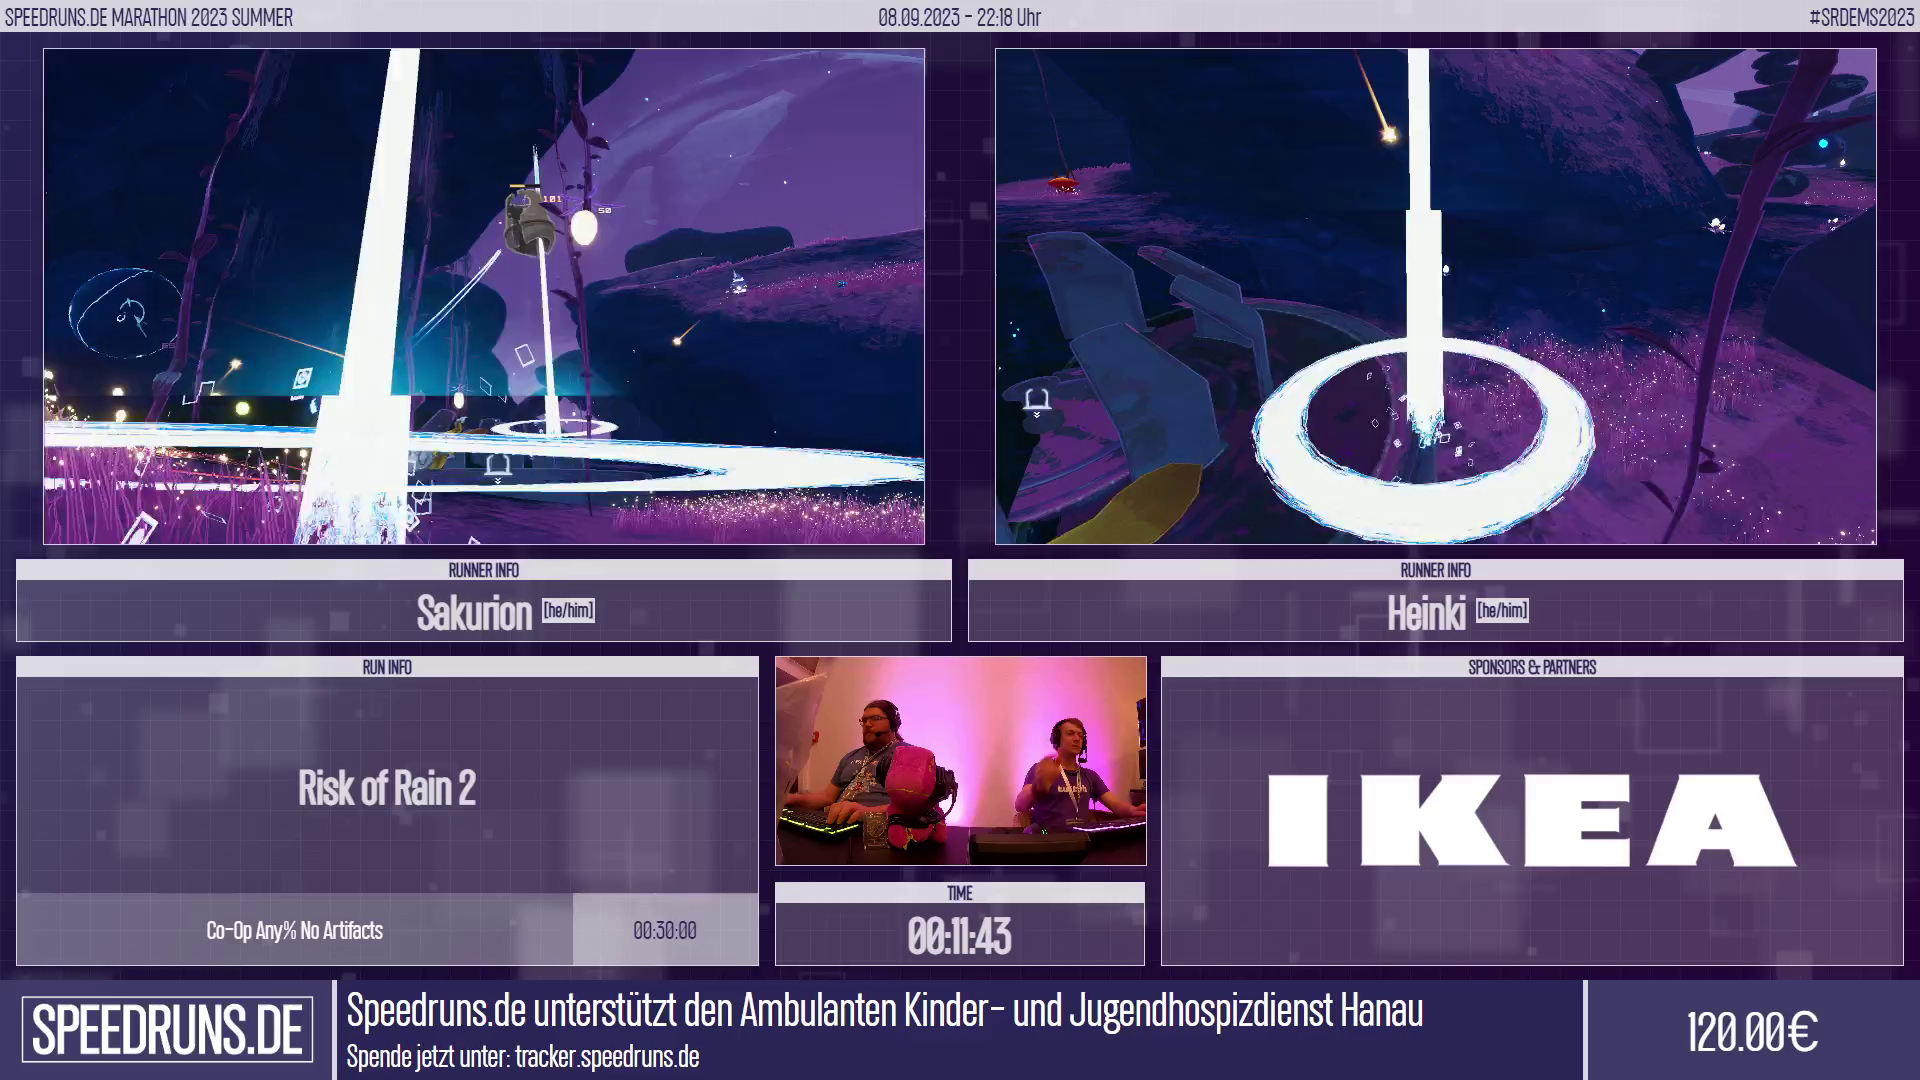Click the date and time in top bar

click(x=959, y=17)
